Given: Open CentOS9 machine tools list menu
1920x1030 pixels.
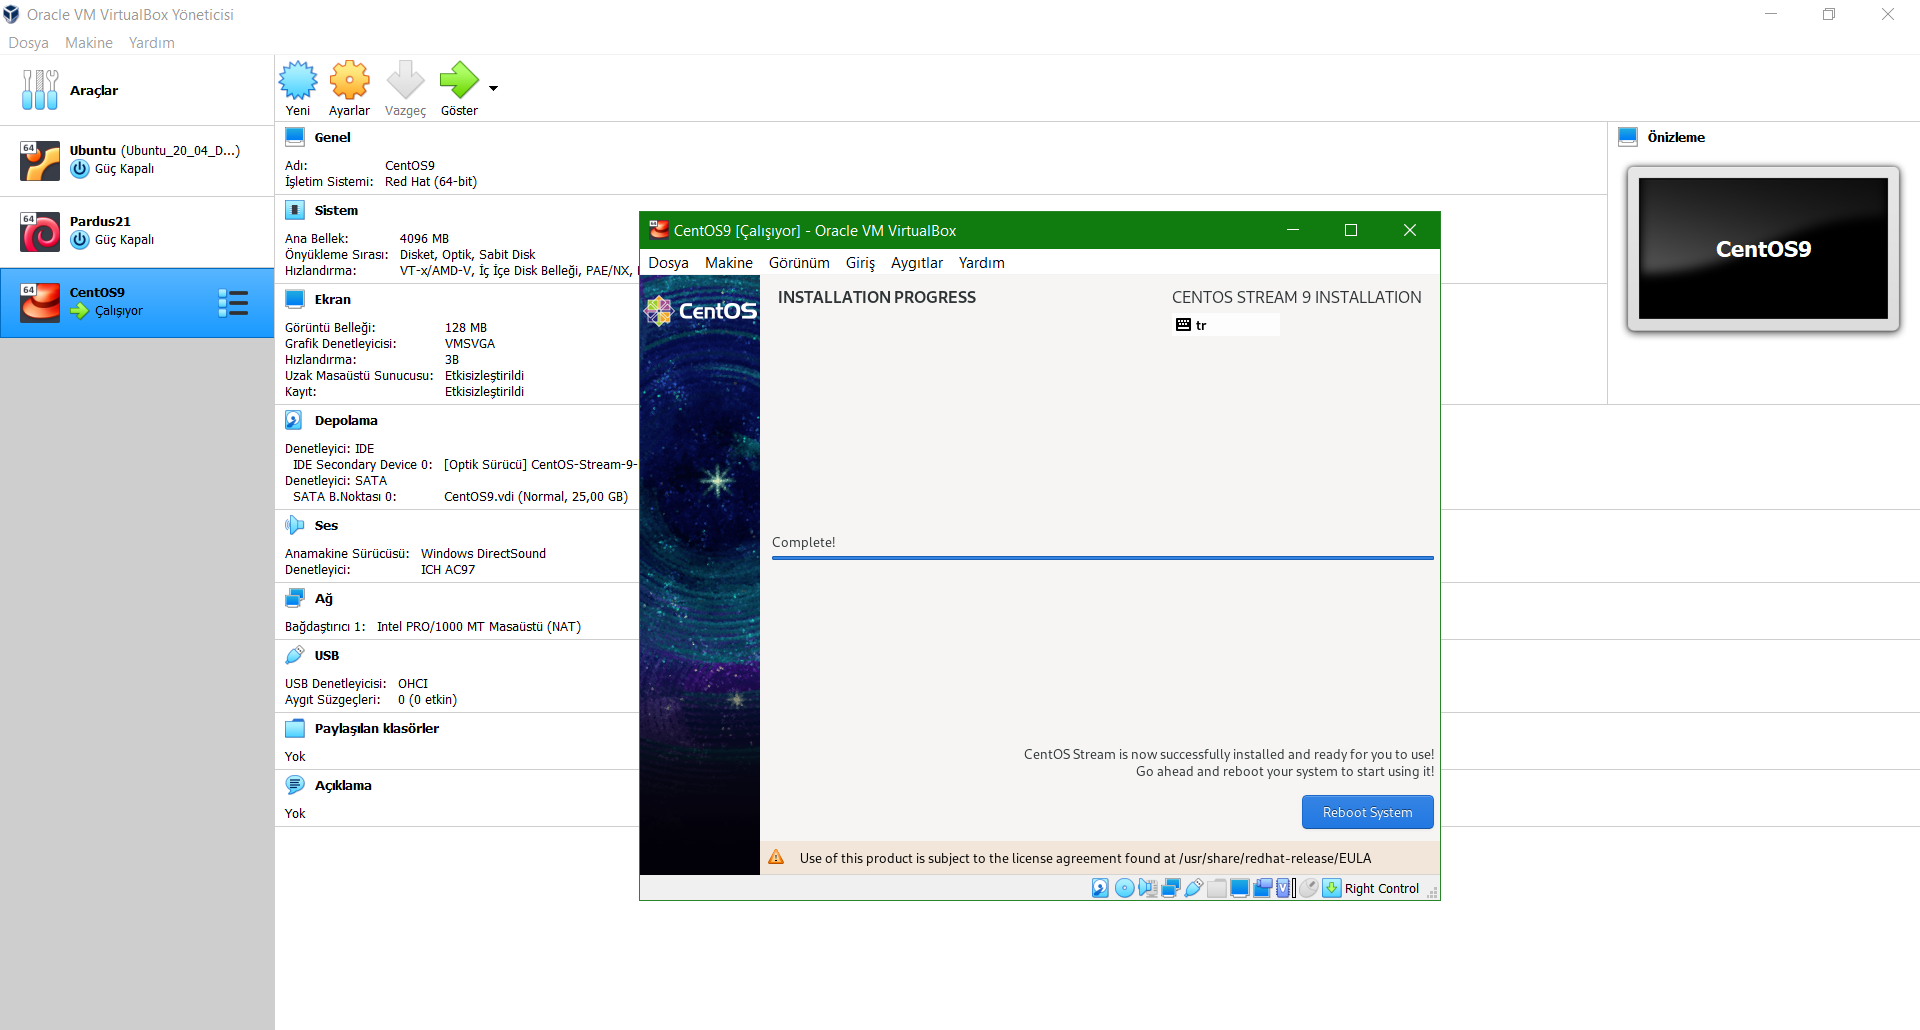Looking at the screenshot, I should 233,303.
